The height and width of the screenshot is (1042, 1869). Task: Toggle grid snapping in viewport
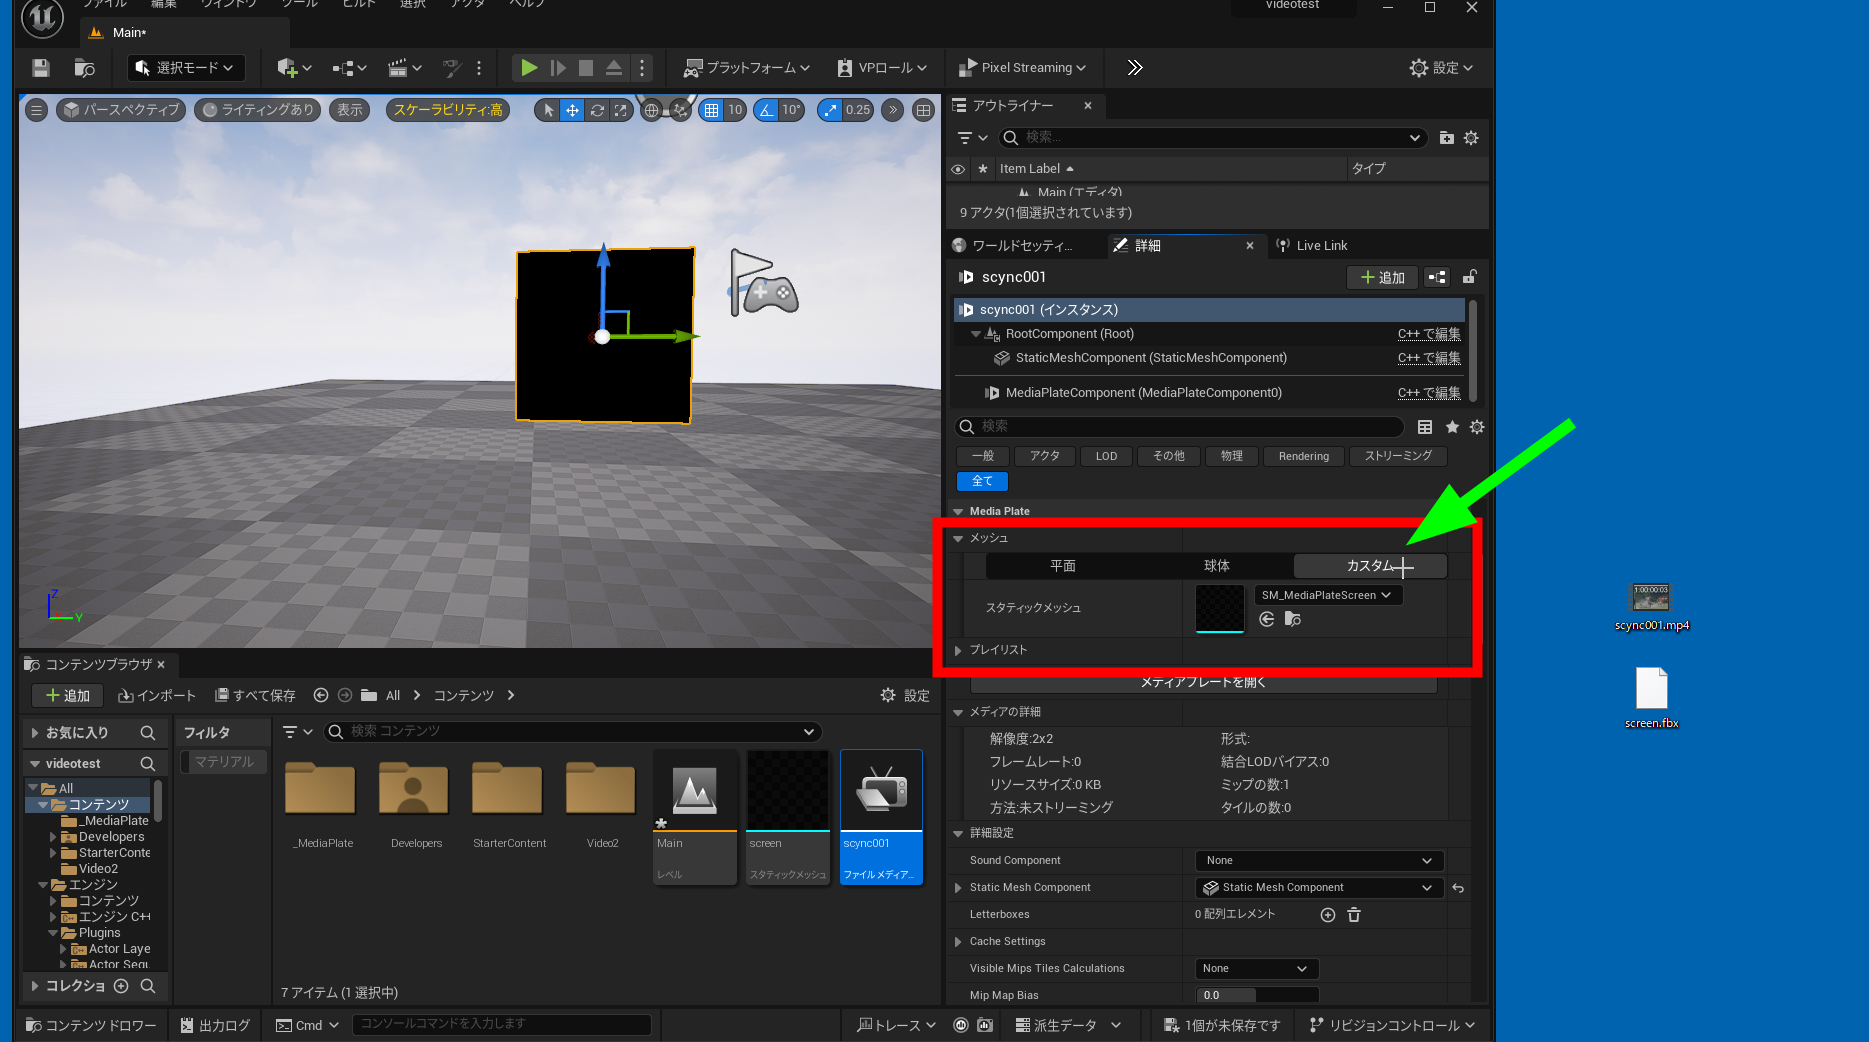(711, 110)
